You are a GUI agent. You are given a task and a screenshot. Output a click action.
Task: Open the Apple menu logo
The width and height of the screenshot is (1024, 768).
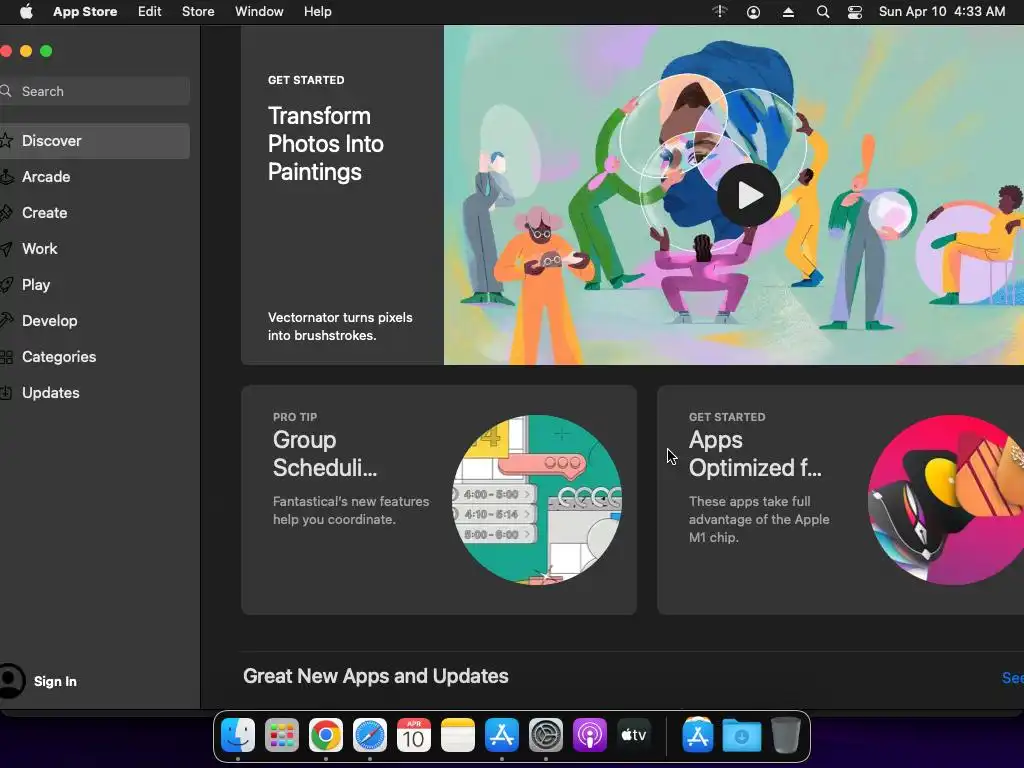click(26, 11)
